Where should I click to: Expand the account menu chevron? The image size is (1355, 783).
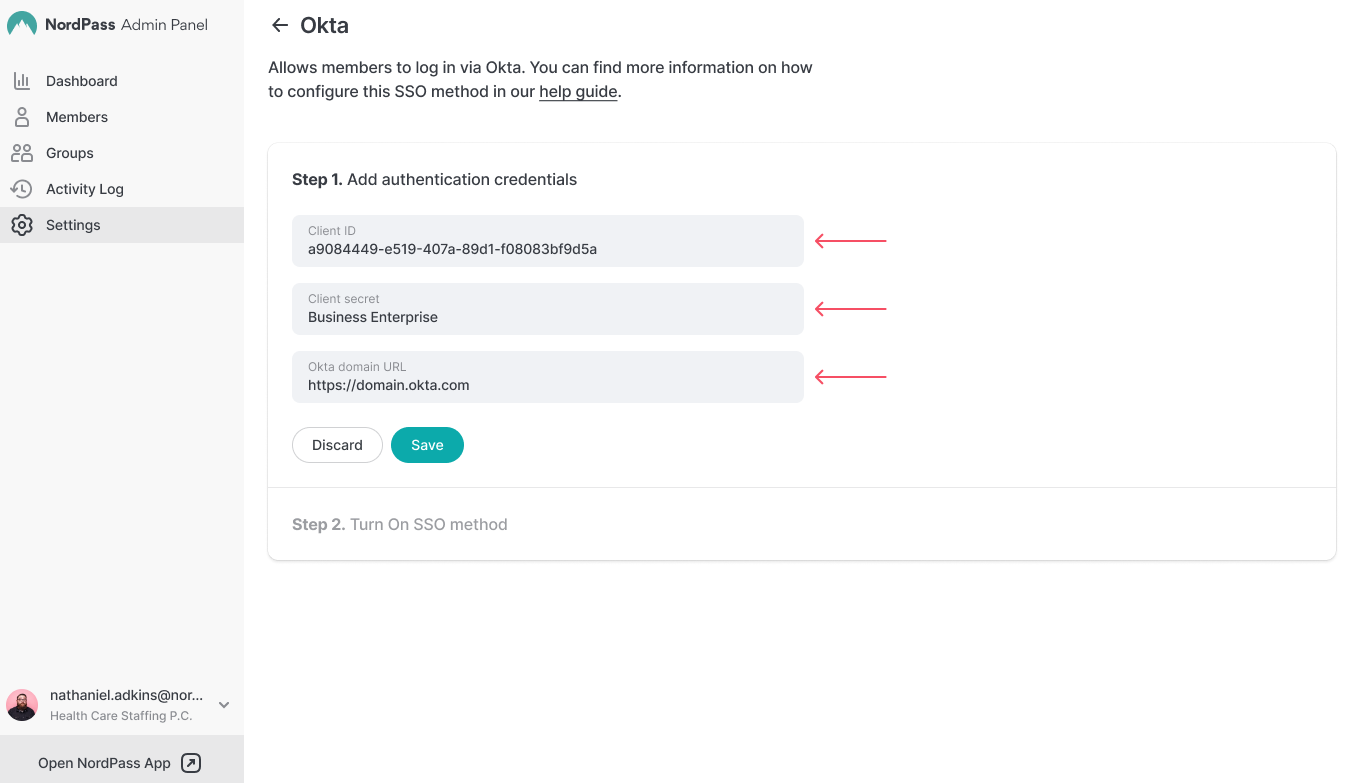tap(224, 705)
